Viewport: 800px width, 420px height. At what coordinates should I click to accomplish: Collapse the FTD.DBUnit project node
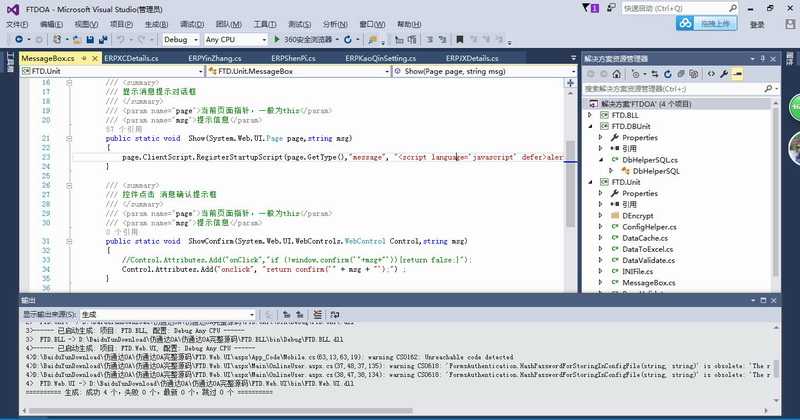coord(590,126)
